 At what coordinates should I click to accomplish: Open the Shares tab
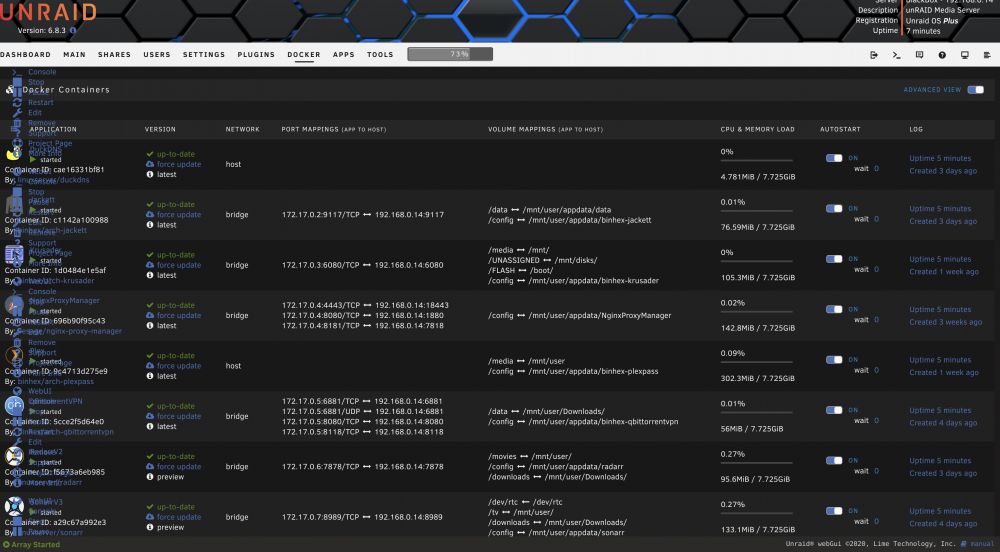(x=114, y=55)
